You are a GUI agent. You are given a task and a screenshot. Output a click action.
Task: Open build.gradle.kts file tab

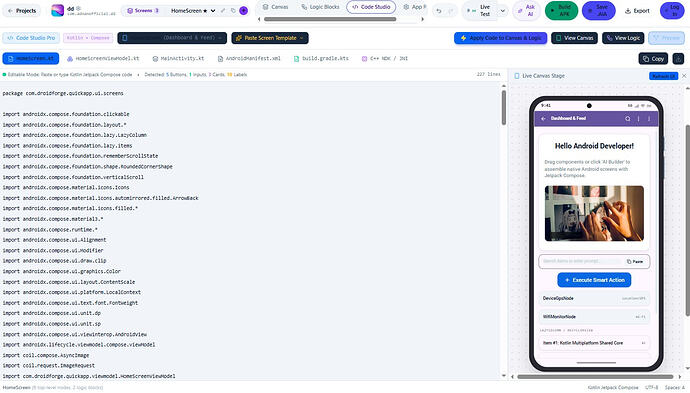click(x=321, y=58)
